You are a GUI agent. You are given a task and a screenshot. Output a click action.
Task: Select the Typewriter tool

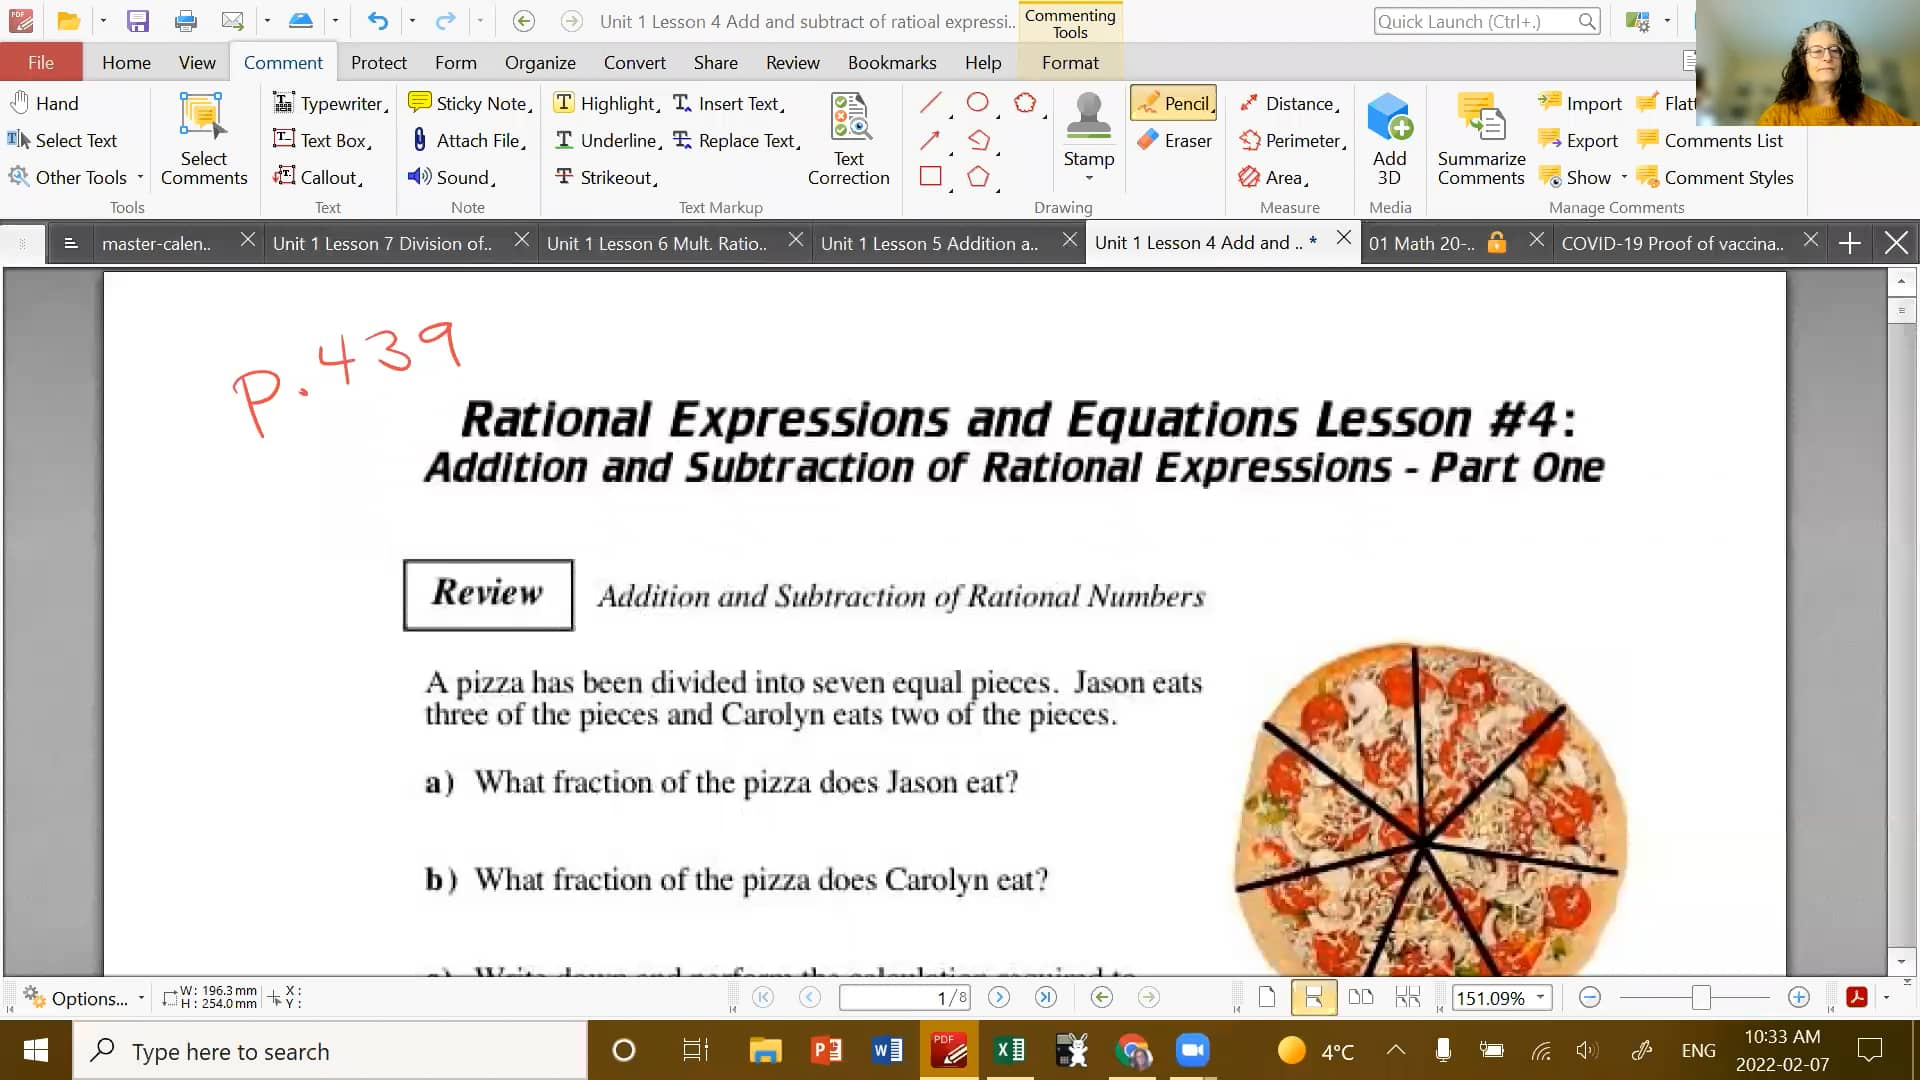pyautogui.click(x=330, y=102)
